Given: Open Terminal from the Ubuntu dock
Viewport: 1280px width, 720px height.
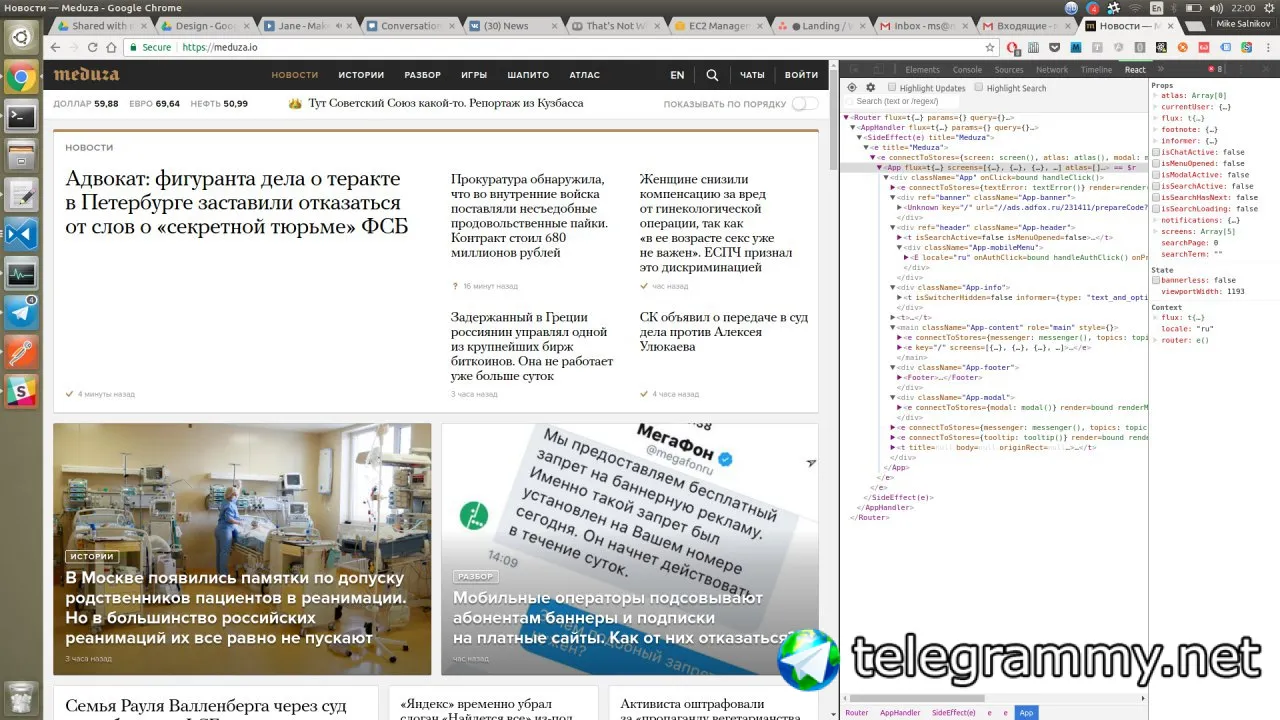Looking at the screenshot, I should 21,116.
